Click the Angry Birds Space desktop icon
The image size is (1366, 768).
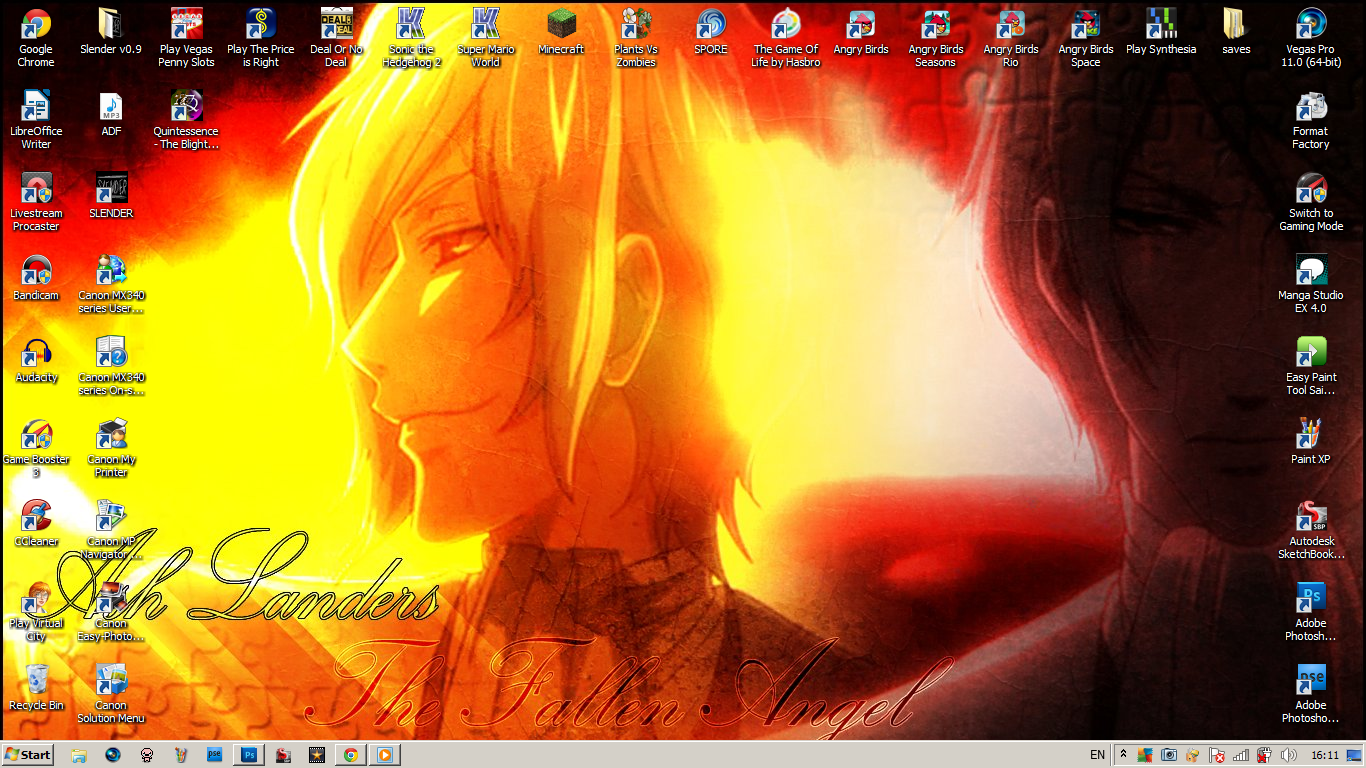[1085, 24]
